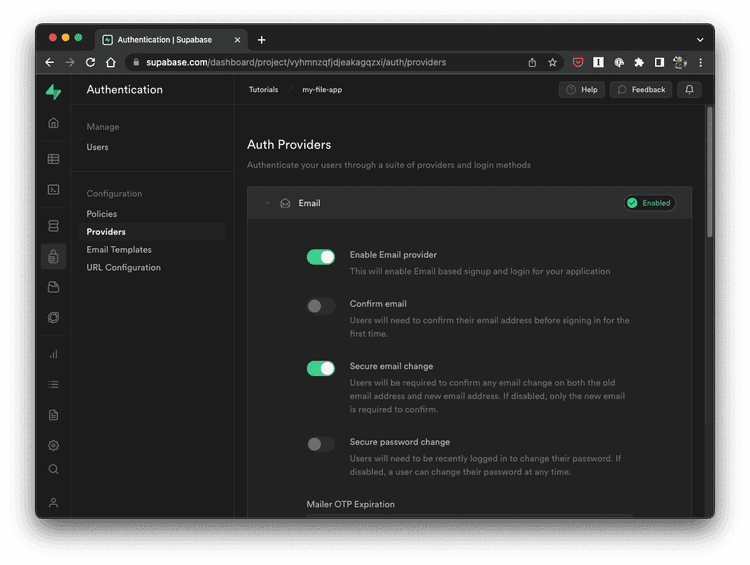750x565 pixels.
Task: Open Chrome's three-dot menu
Action: click(700, 62)
